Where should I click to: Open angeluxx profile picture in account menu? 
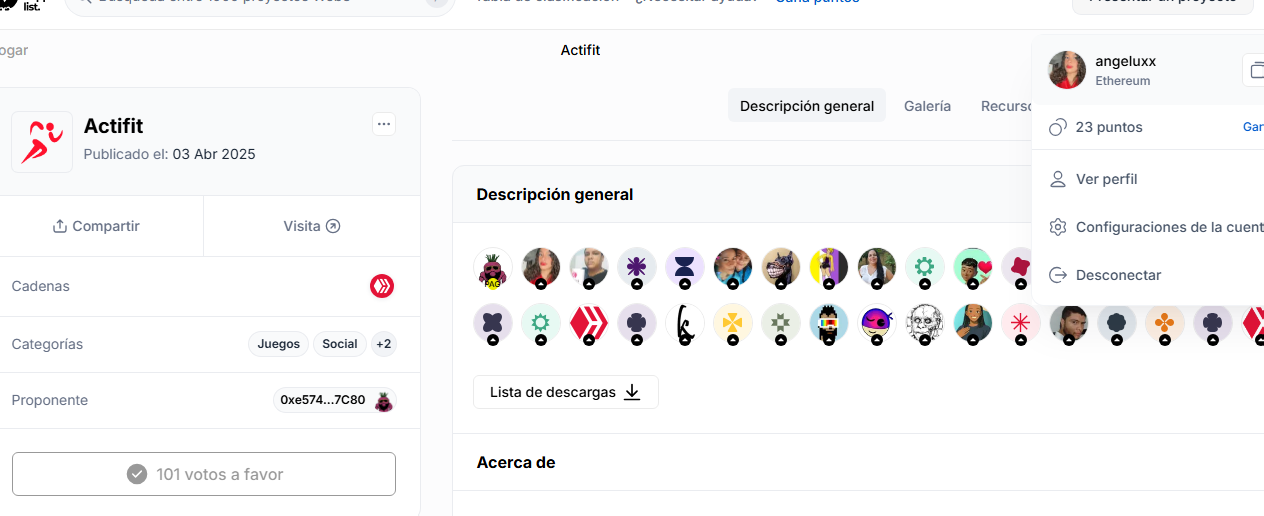pyautogui.click(x=1067, y=70)
